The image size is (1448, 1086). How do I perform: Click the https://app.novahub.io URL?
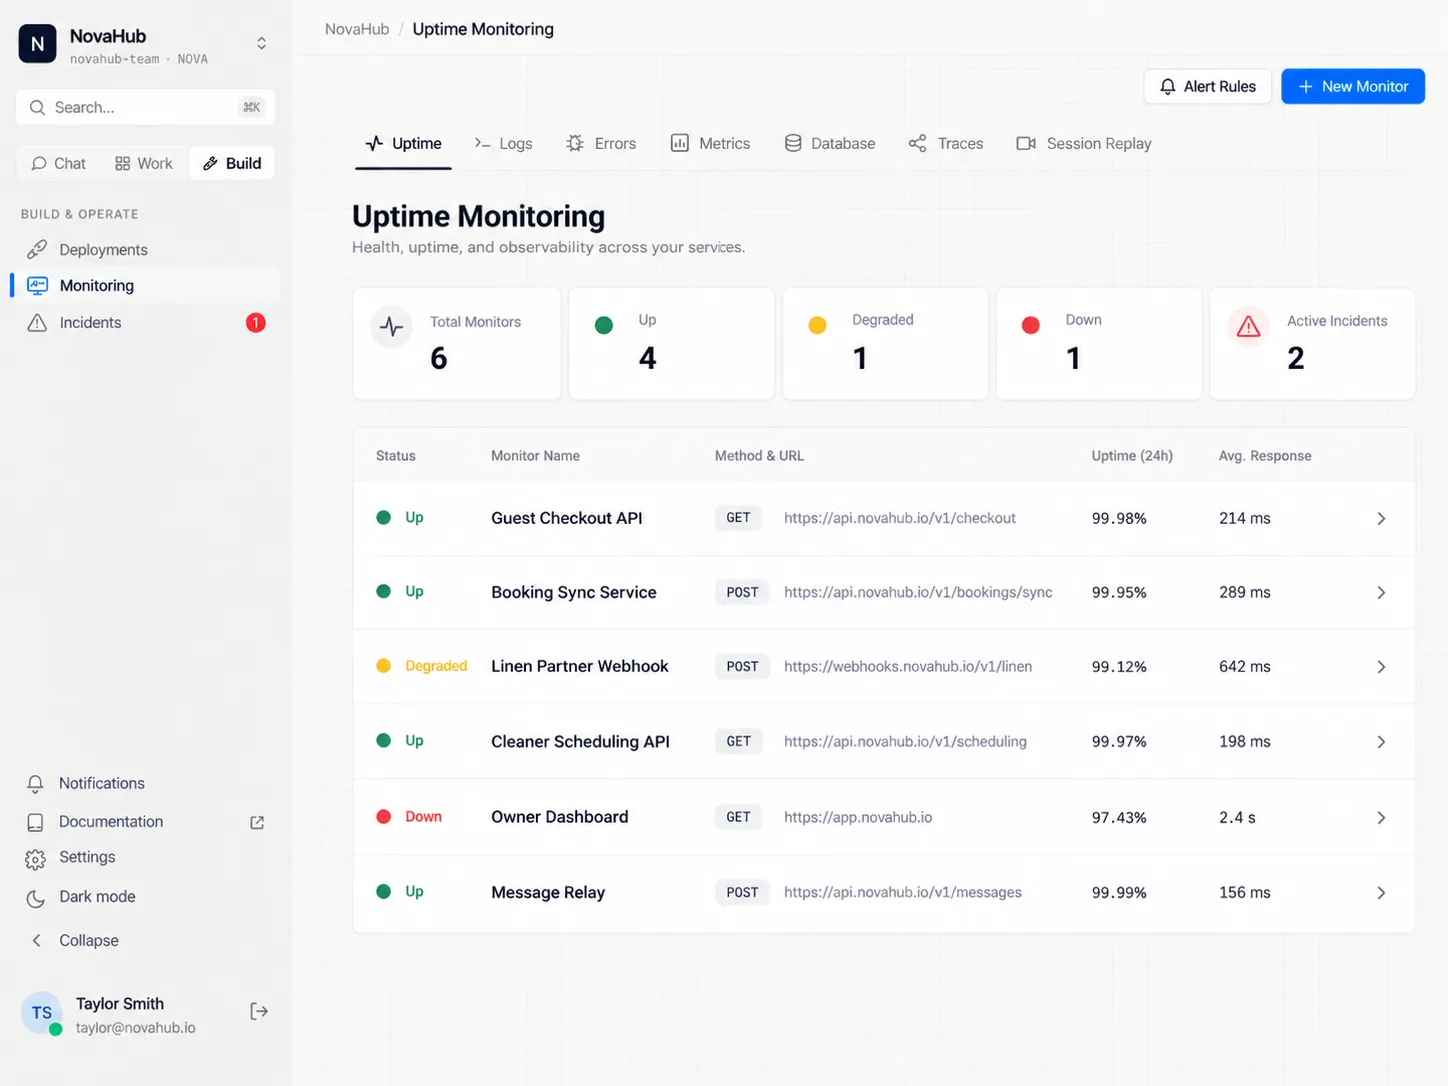pos(858,817)
